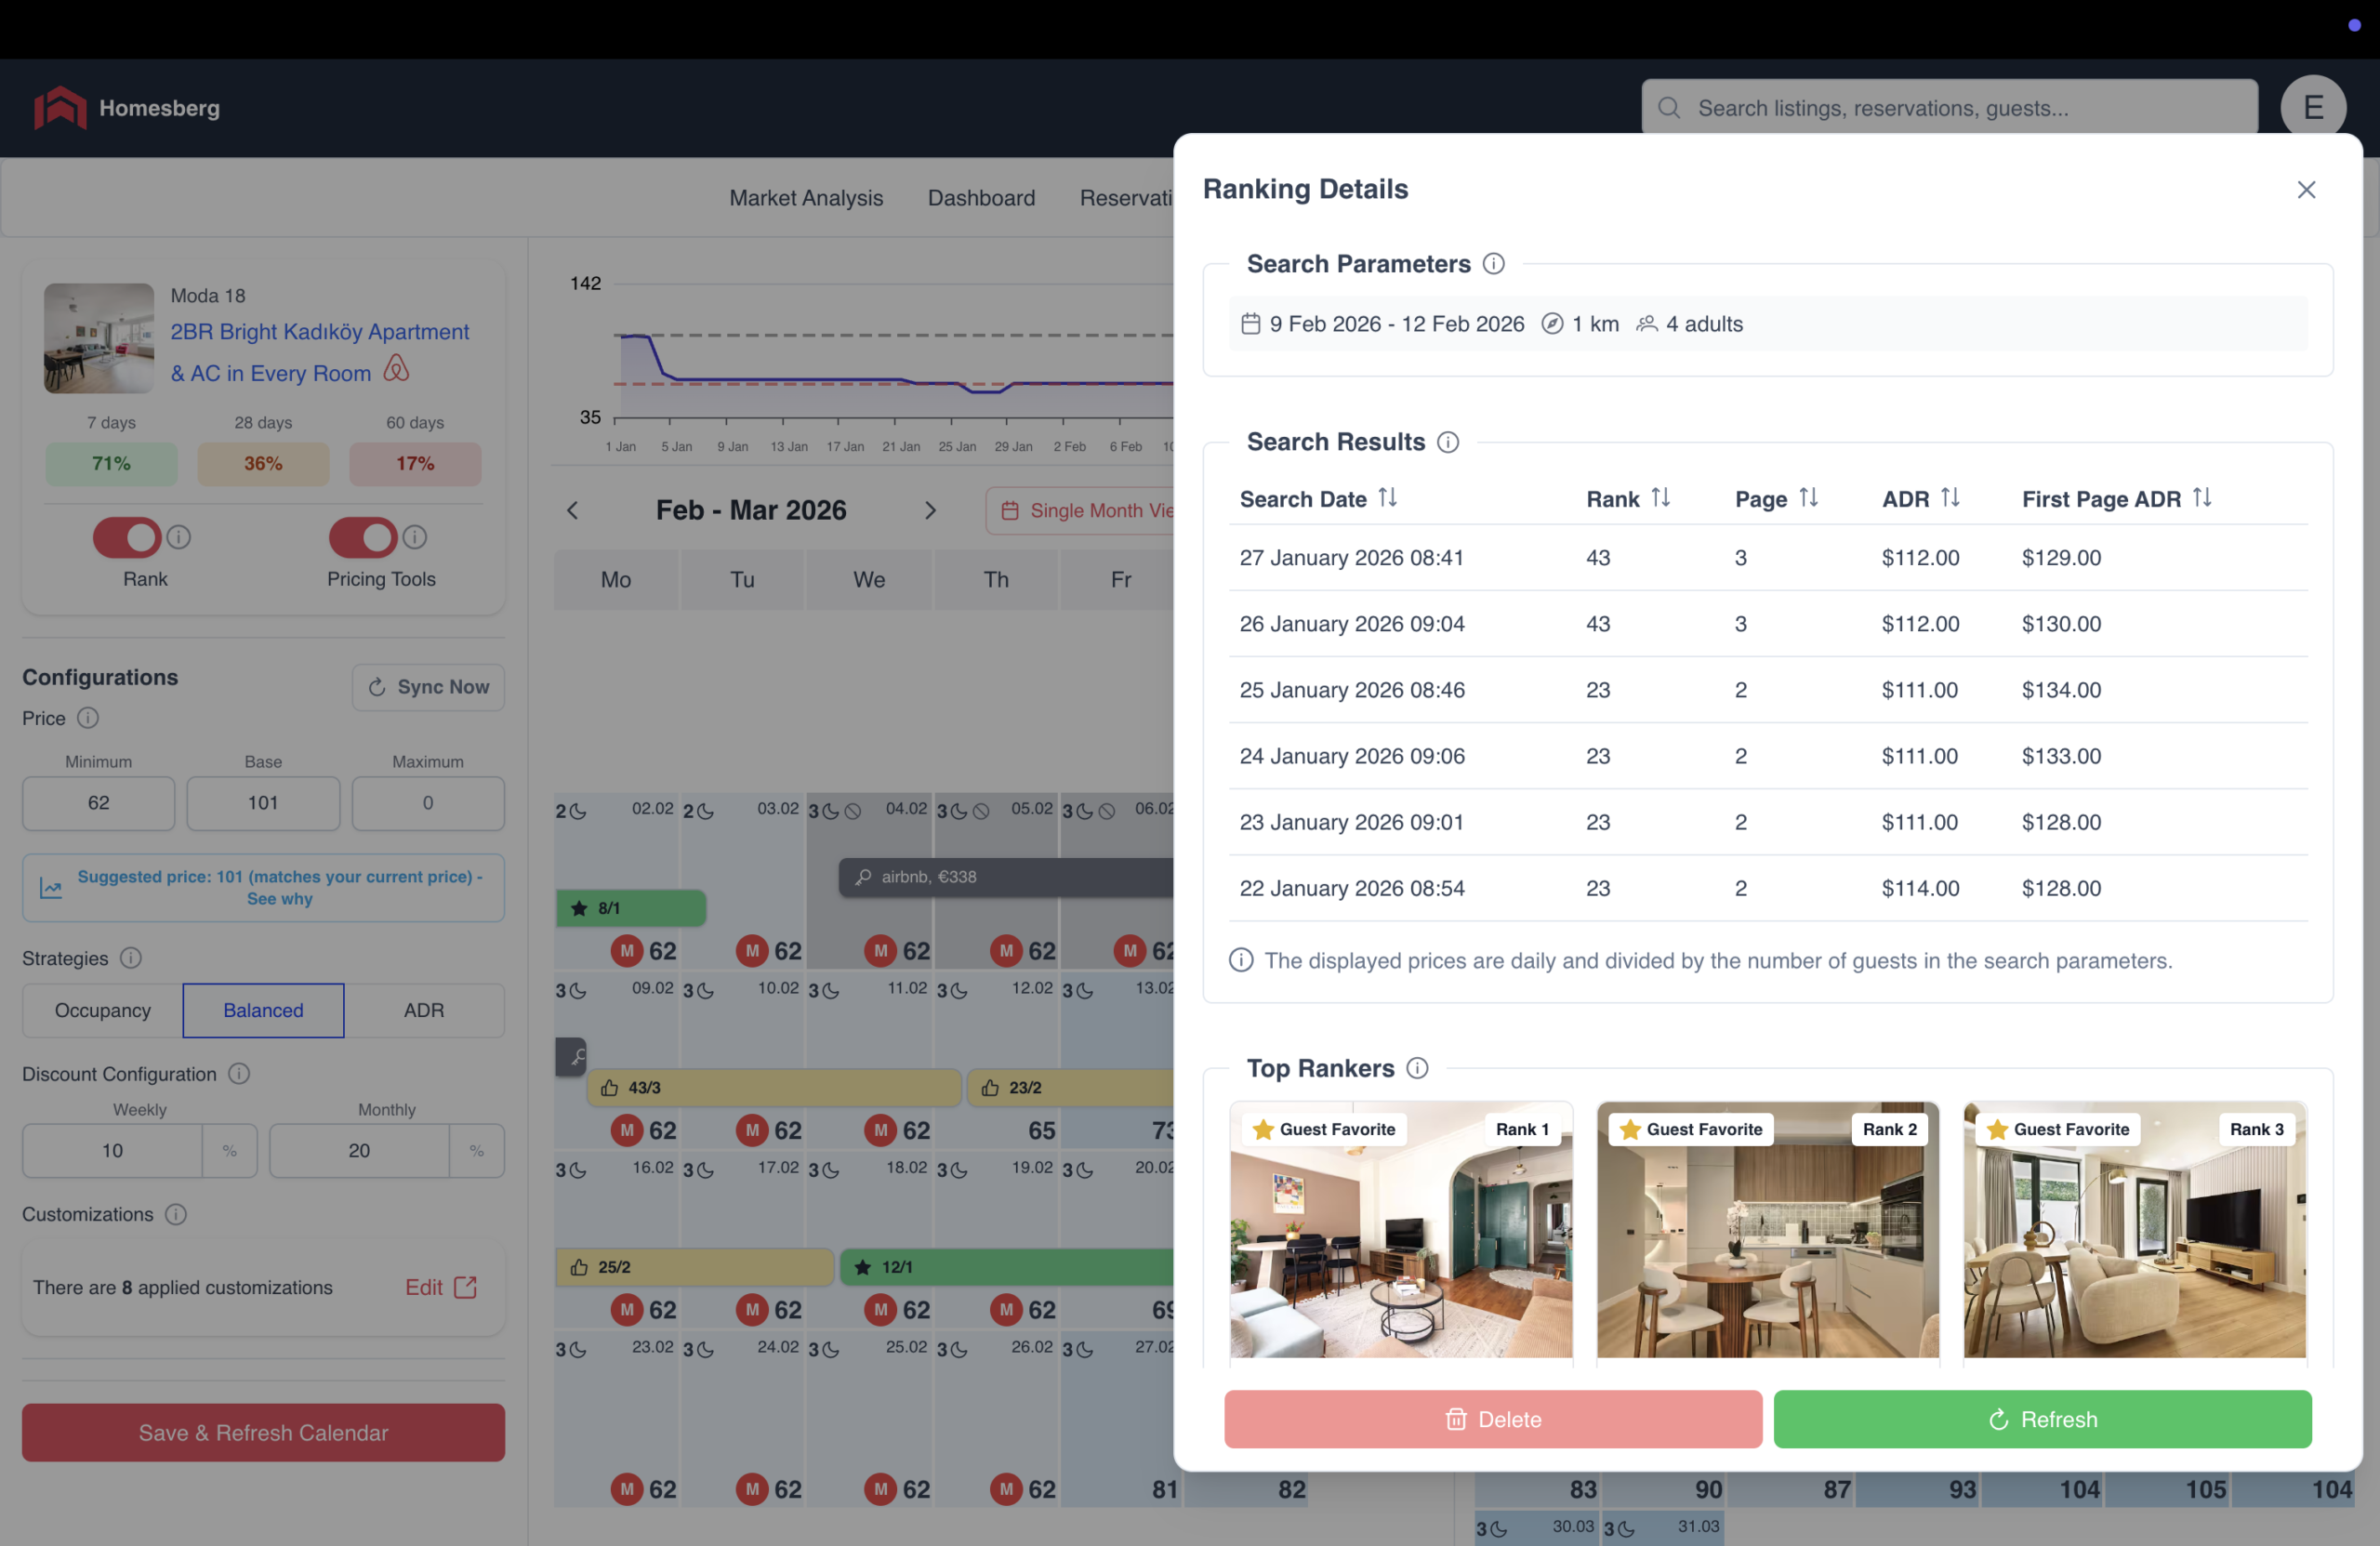Click the Search Results info icon

(x=1448, y=442)
